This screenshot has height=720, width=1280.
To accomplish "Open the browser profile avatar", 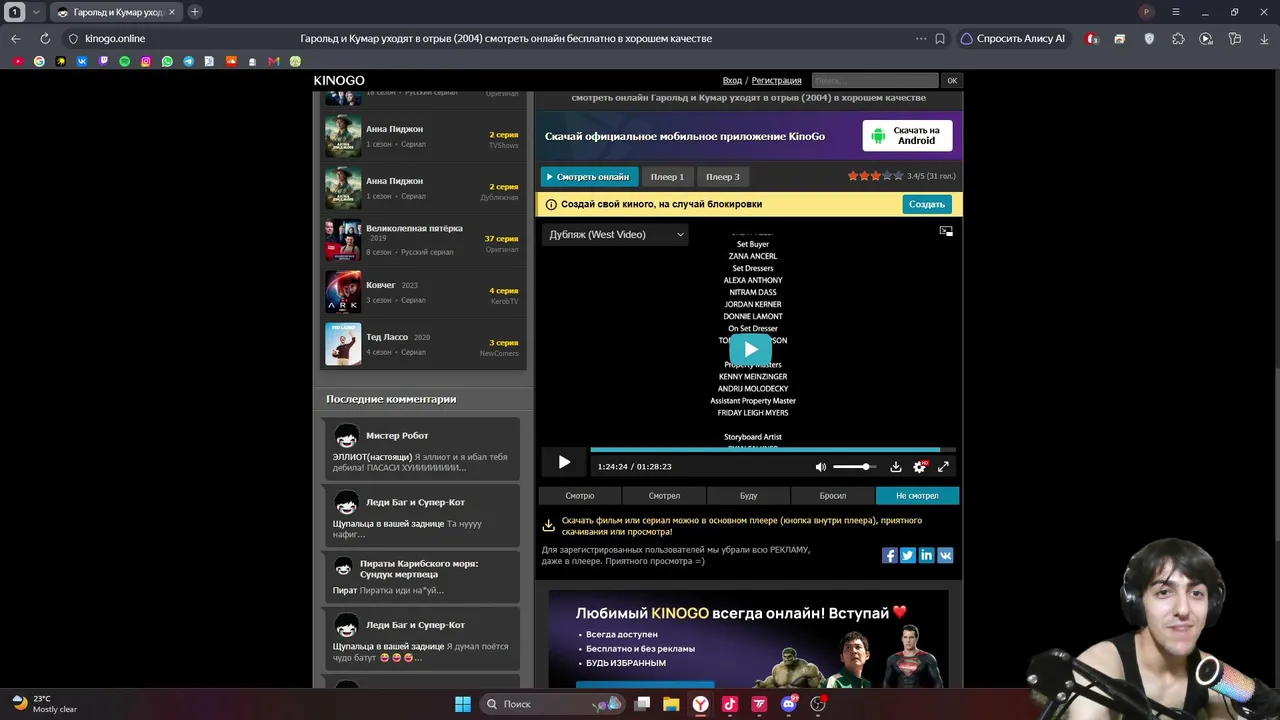I will [1146, 12].
